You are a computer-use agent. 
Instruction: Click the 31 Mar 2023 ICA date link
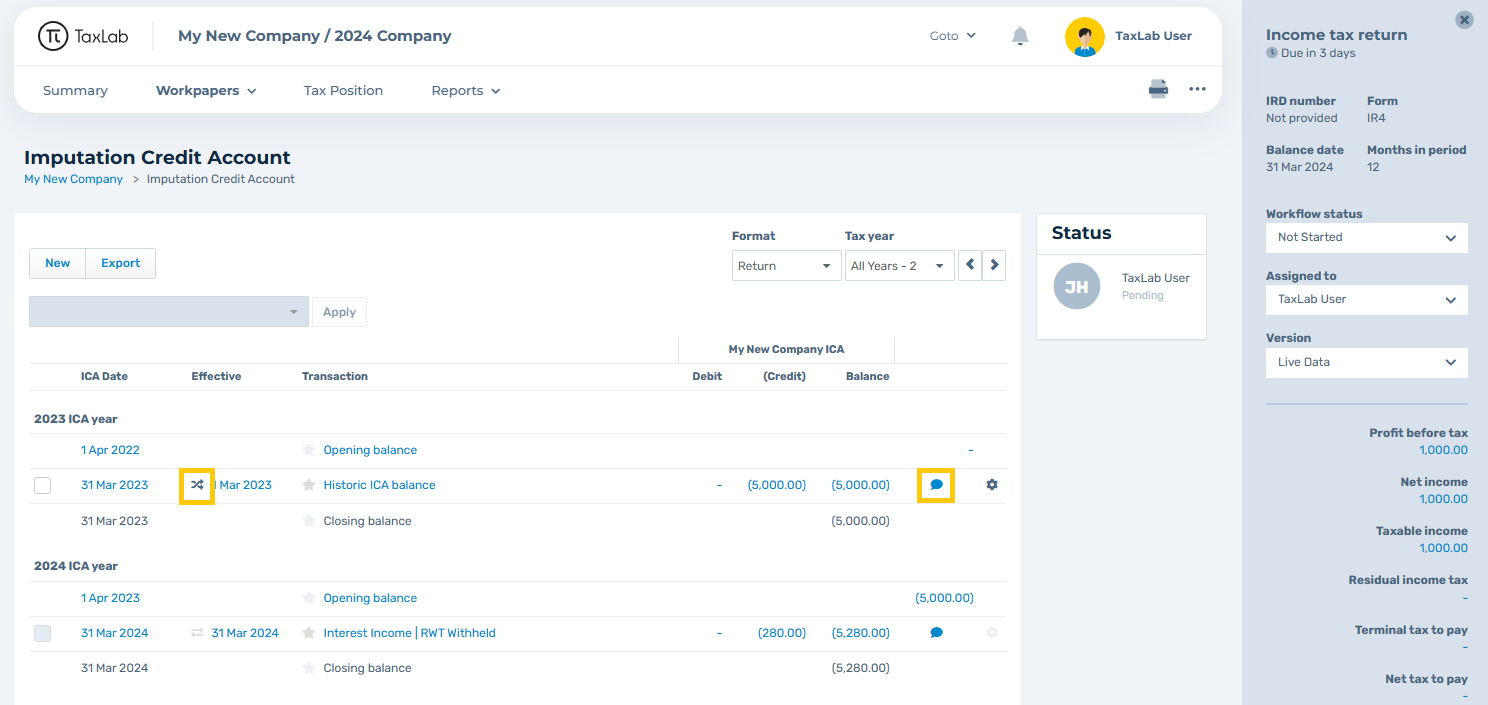click(x=114, y=485)
